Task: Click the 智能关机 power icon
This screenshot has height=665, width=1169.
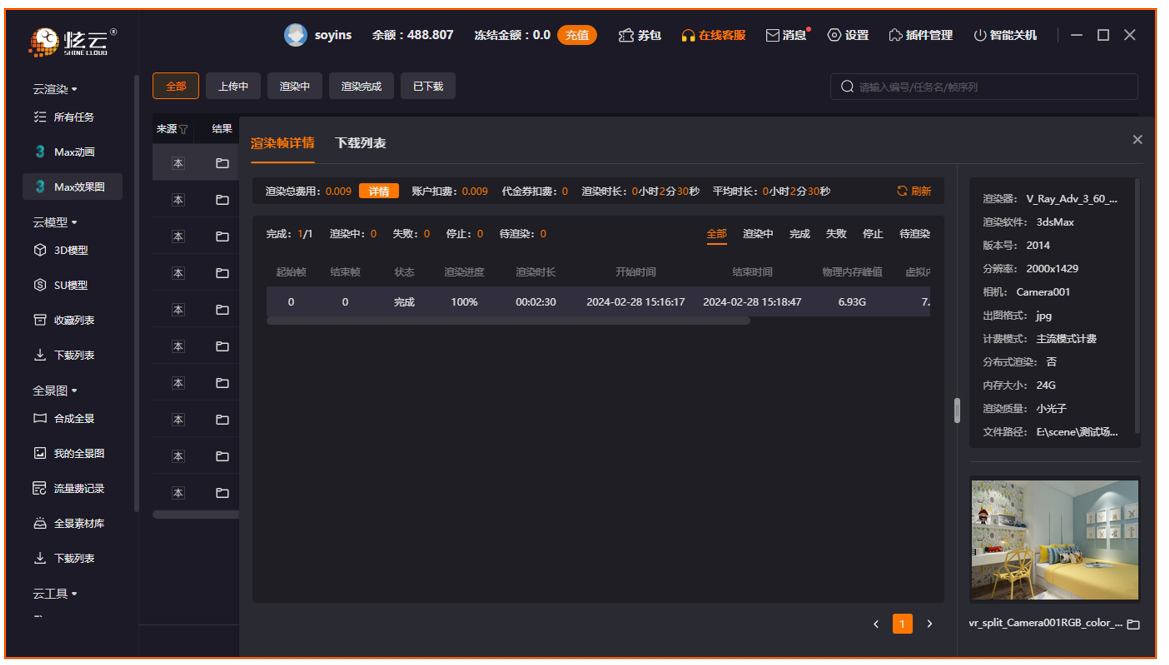Action: coord(980,35)
